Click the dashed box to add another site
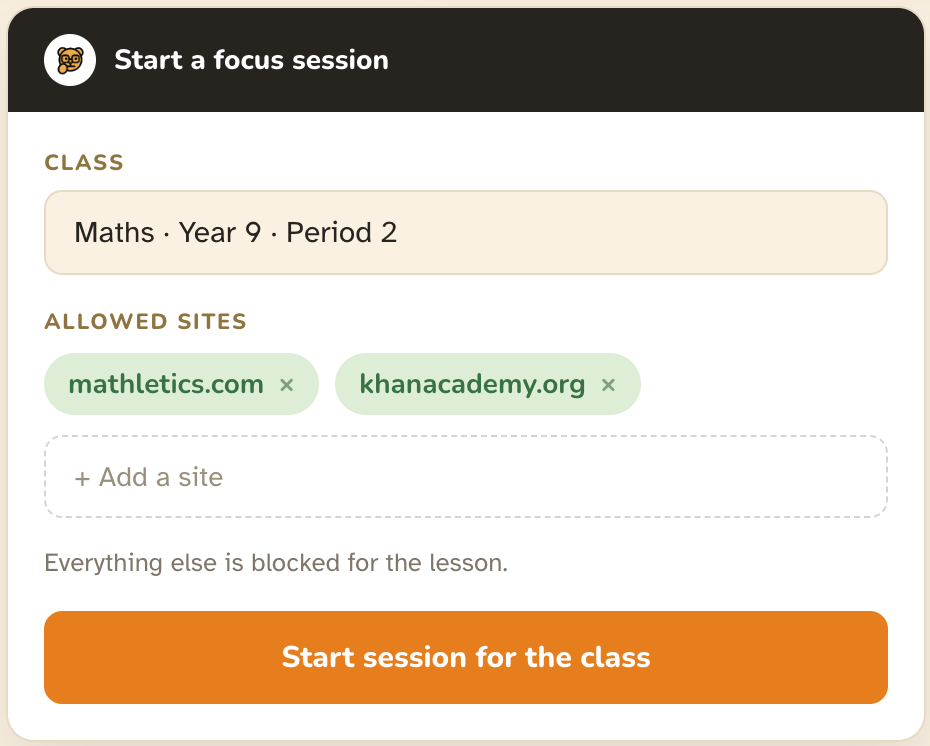Screen dimensions: 930x746 [x=466, y=477]
